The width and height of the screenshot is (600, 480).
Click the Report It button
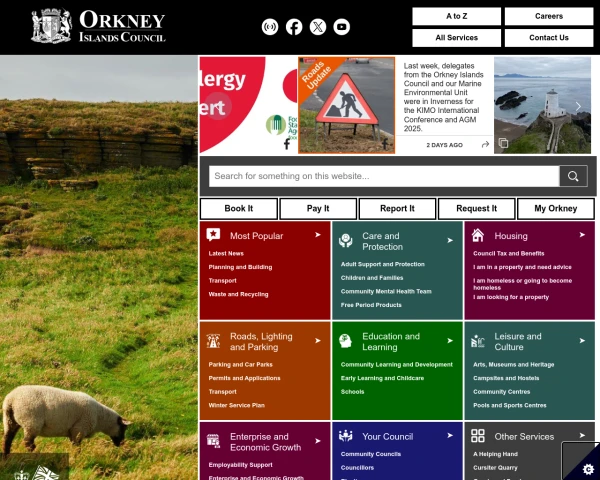(x=397, y=209)
